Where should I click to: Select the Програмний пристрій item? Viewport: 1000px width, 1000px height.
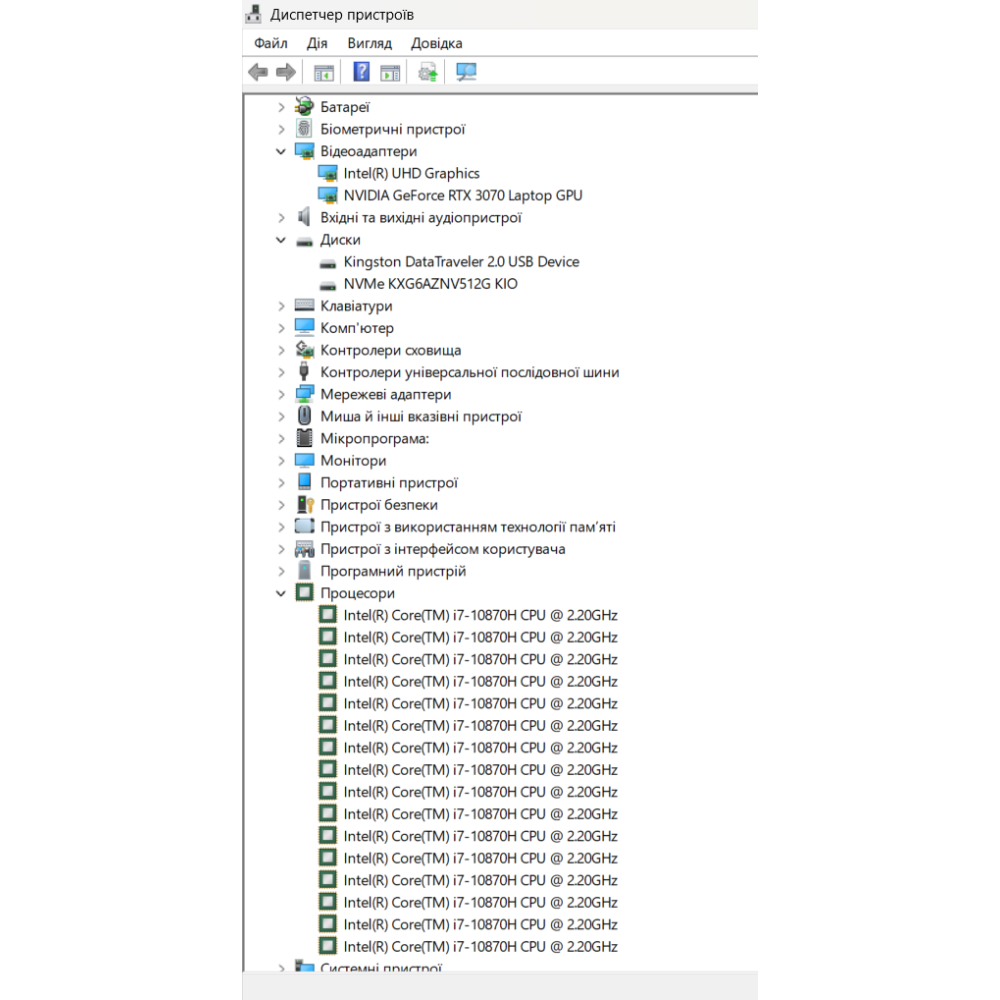point(393,571)
